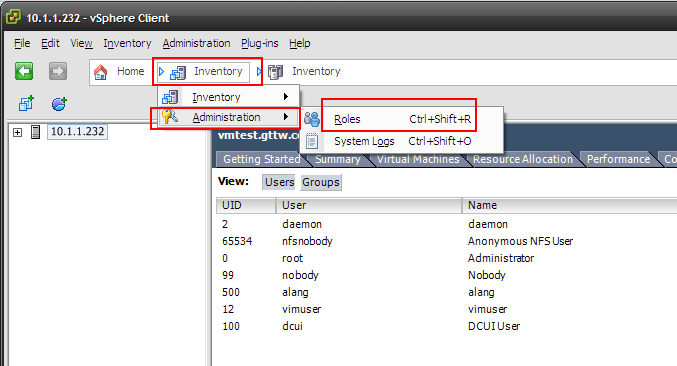The image size is (677, 366).
Task: Switch to the Getting Started tab
Action: pyautogui.click(x=262, y=159)
